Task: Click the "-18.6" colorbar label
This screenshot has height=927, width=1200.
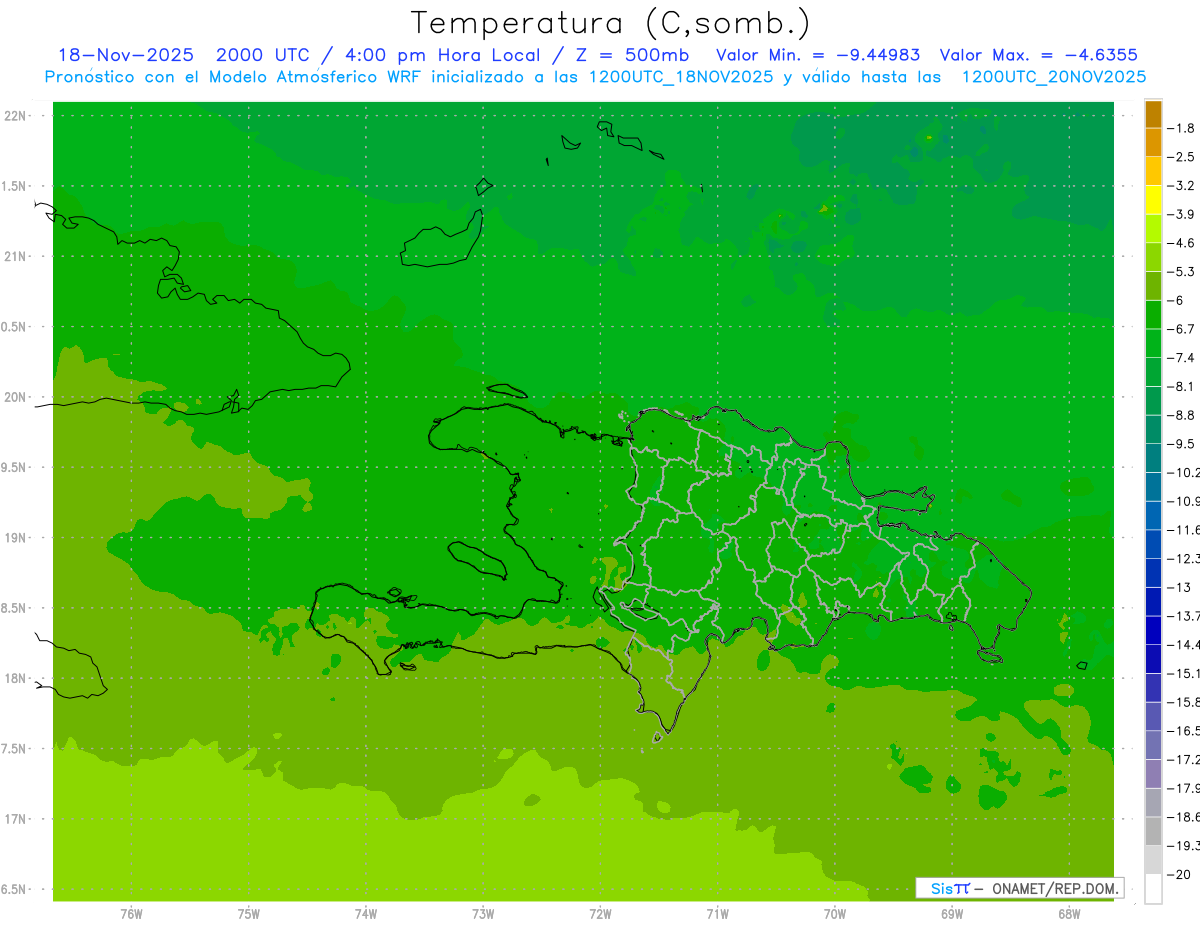Action: [x=1182, y=817]
